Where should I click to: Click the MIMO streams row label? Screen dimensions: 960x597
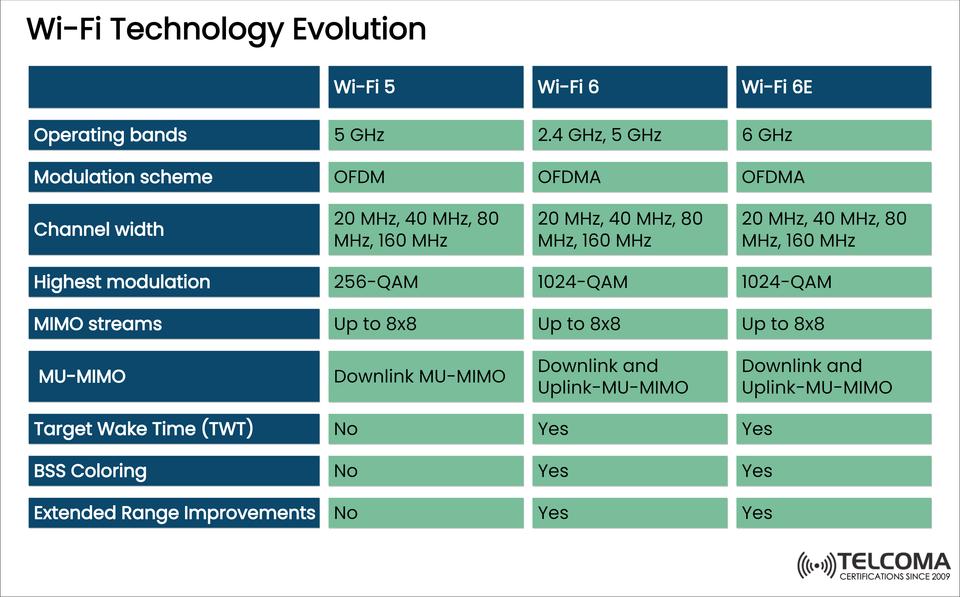coord(174,324)
